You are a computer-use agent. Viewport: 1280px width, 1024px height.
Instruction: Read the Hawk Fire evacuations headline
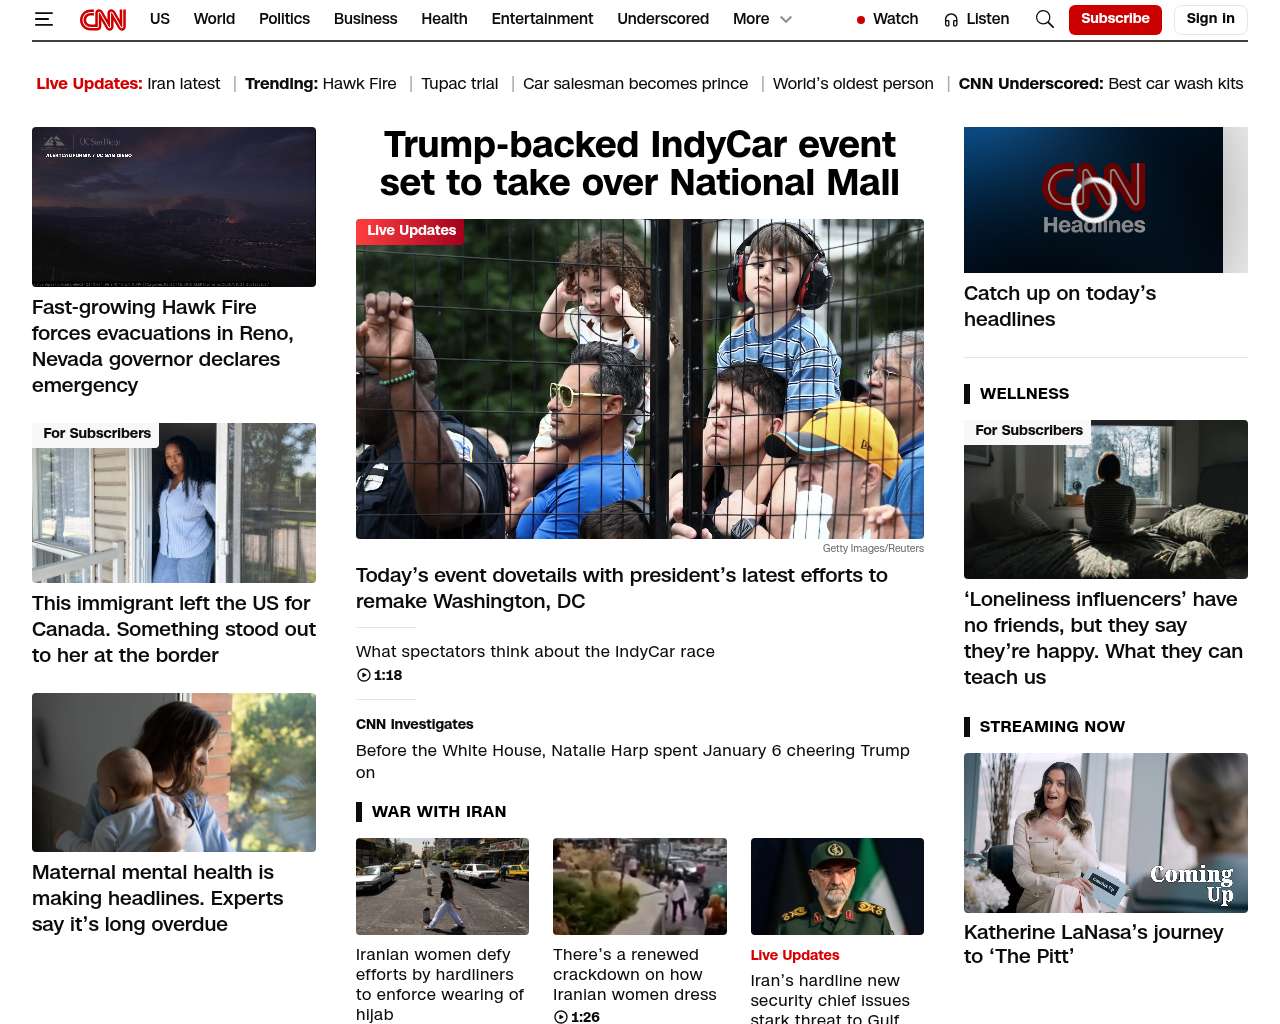(163, 346)
